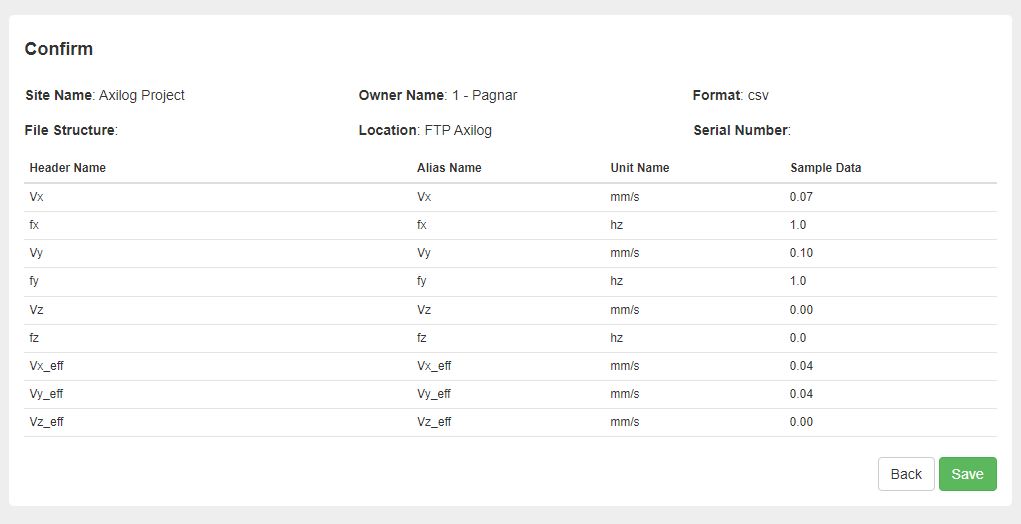Image resolution: width=1021 pixels, height=524 pixels.
Task: Click the fz alias name cell
Action: tap(422, 338)
